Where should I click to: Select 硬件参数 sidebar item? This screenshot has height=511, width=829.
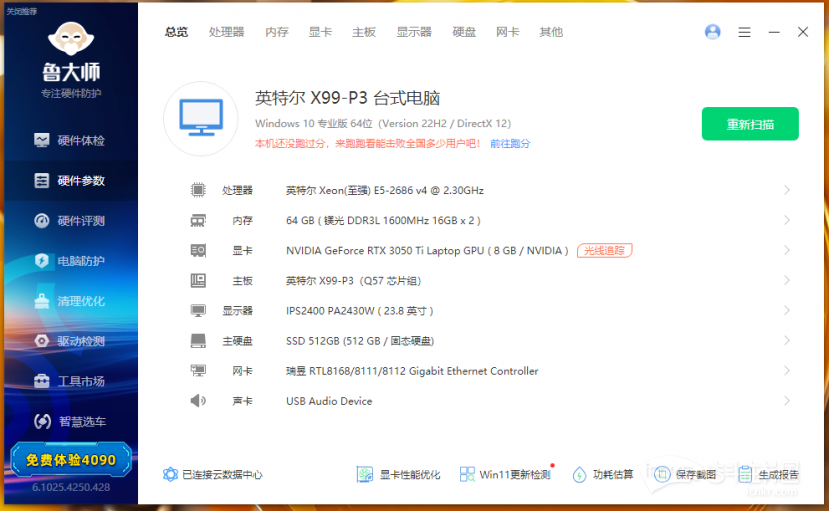click(70, 181)
